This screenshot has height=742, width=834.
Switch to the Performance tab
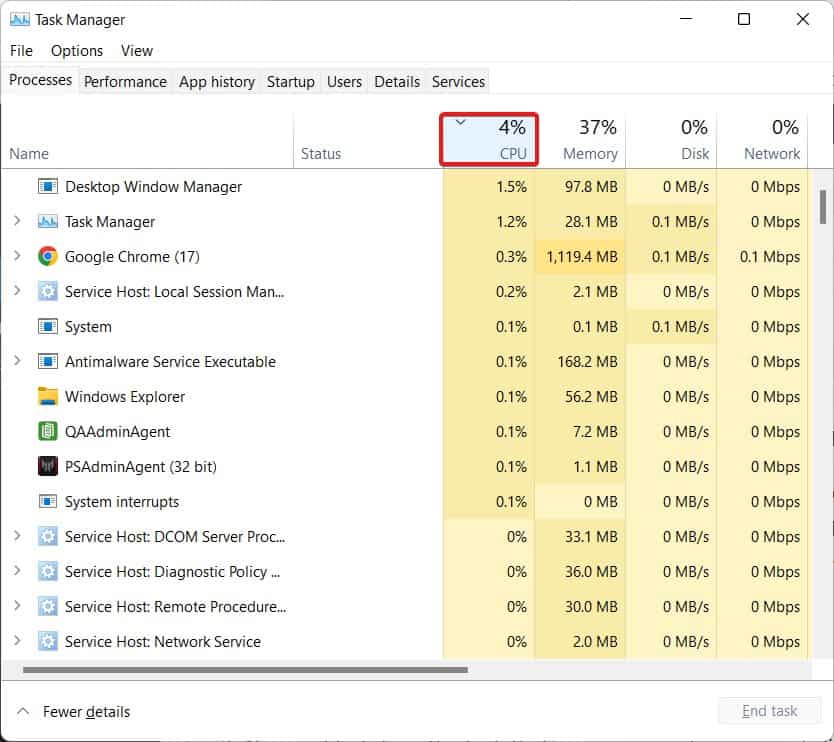coord(125,82)
